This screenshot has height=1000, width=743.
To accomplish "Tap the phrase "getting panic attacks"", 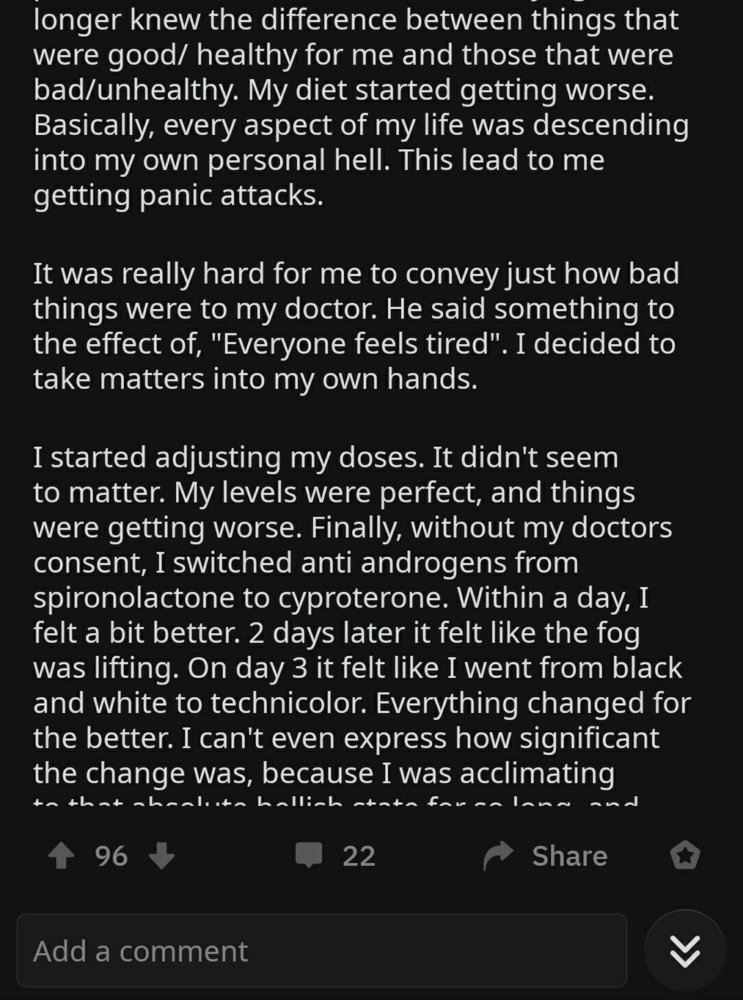I will pos(178,196).
